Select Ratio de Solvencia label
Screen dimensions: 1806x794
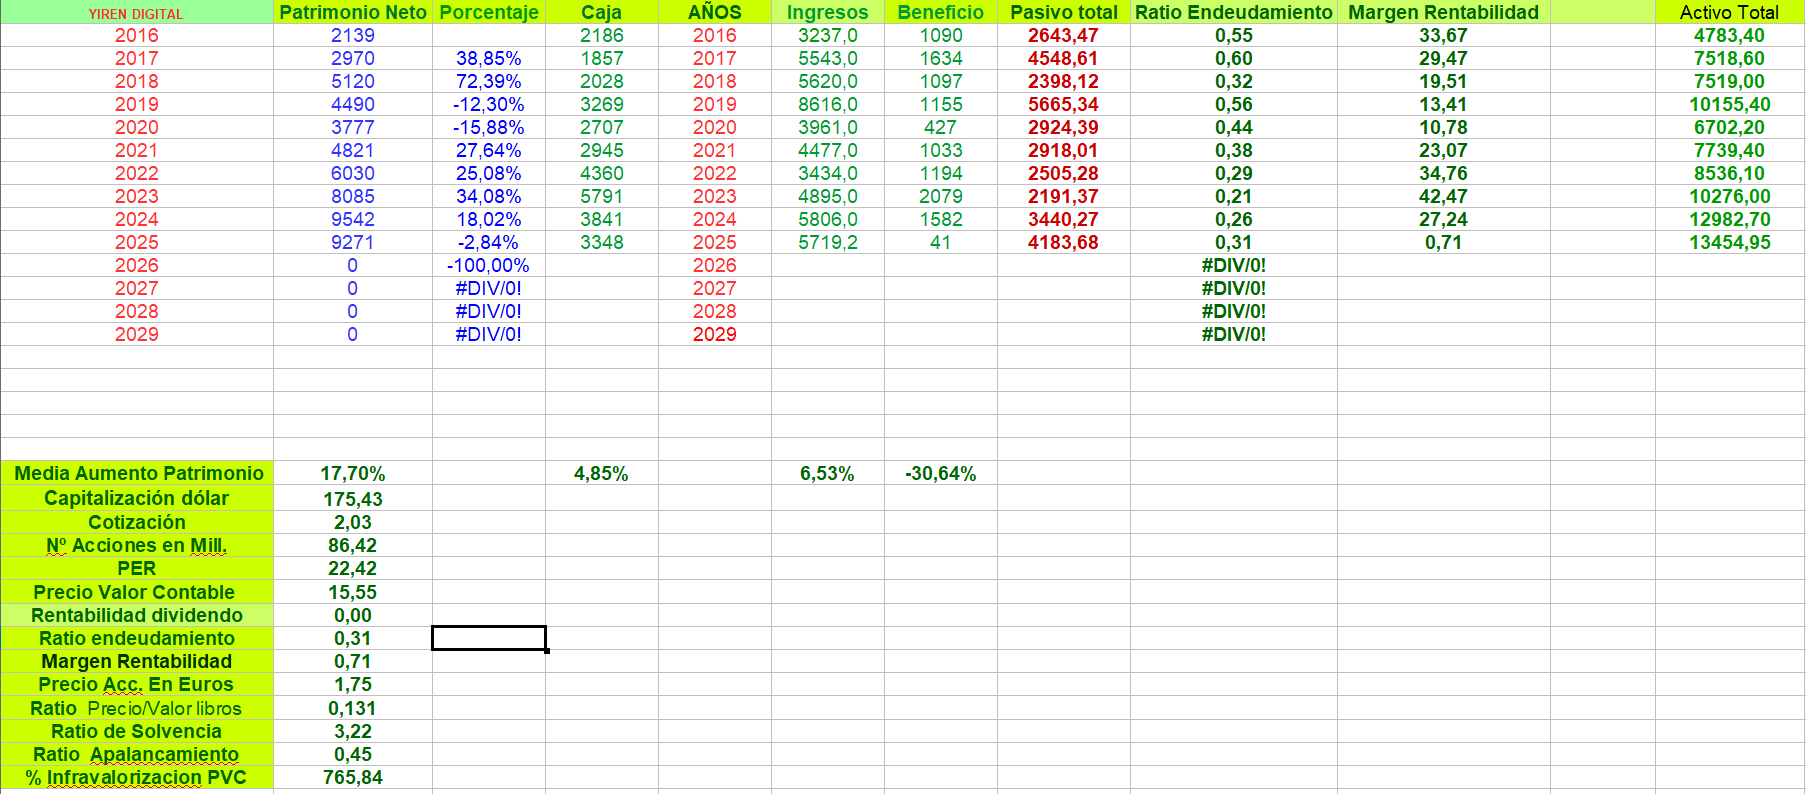[137, 732]
